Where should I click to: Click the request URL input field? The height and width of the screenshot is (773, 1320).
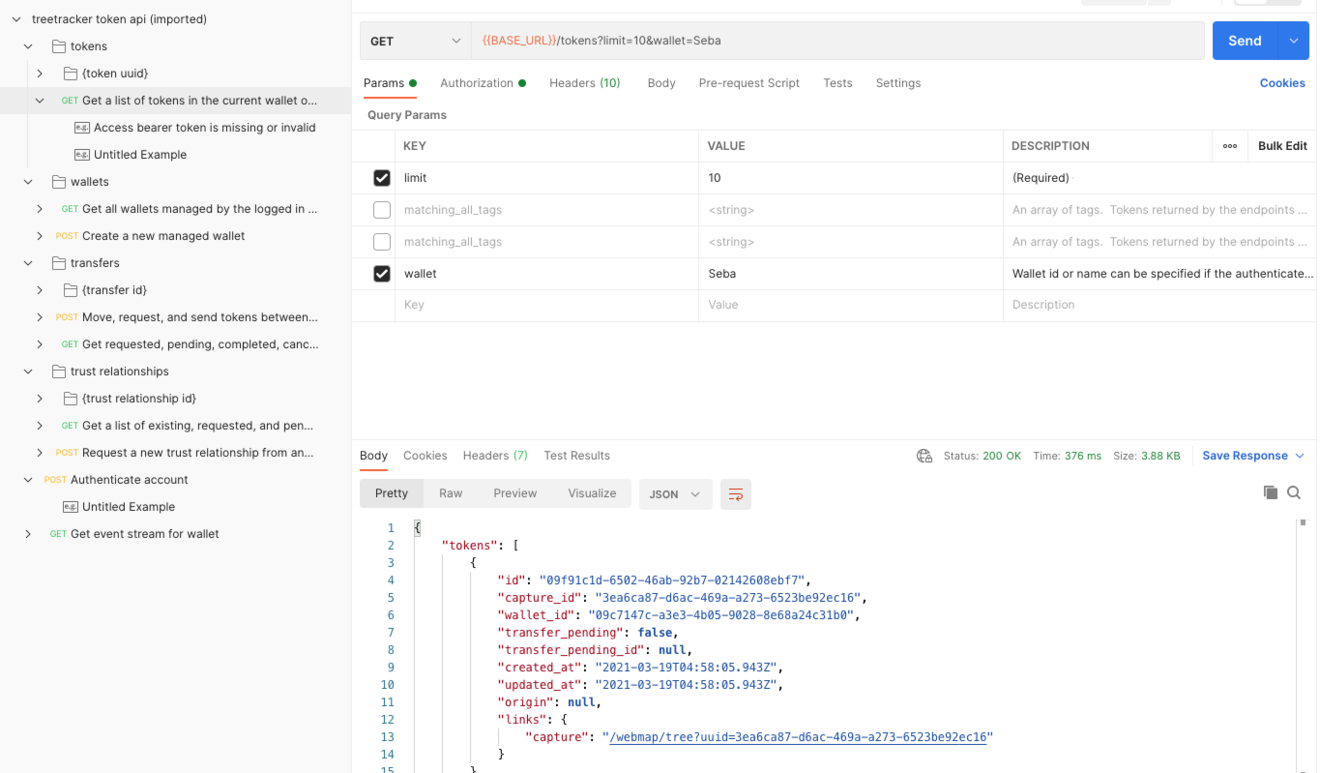(x=838, y=41)
